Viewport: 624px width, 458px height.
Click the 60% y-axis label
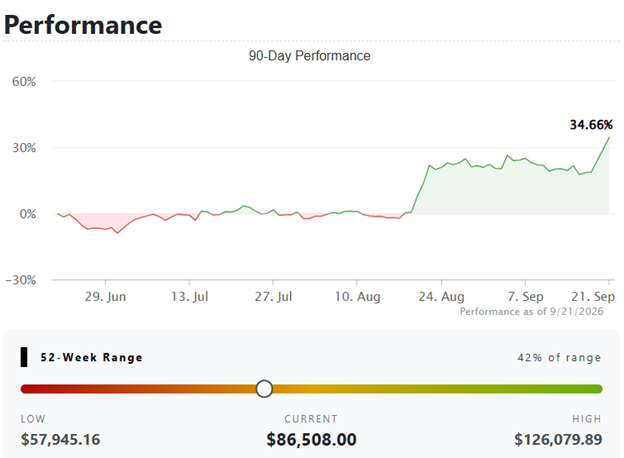[24, 82]
